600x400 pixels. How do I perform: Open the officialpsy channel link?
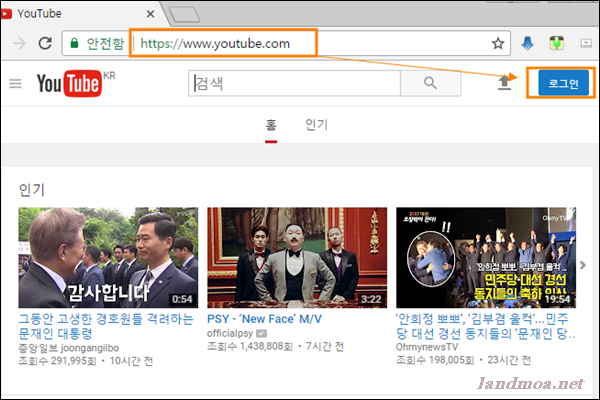(x=230, y=333)
